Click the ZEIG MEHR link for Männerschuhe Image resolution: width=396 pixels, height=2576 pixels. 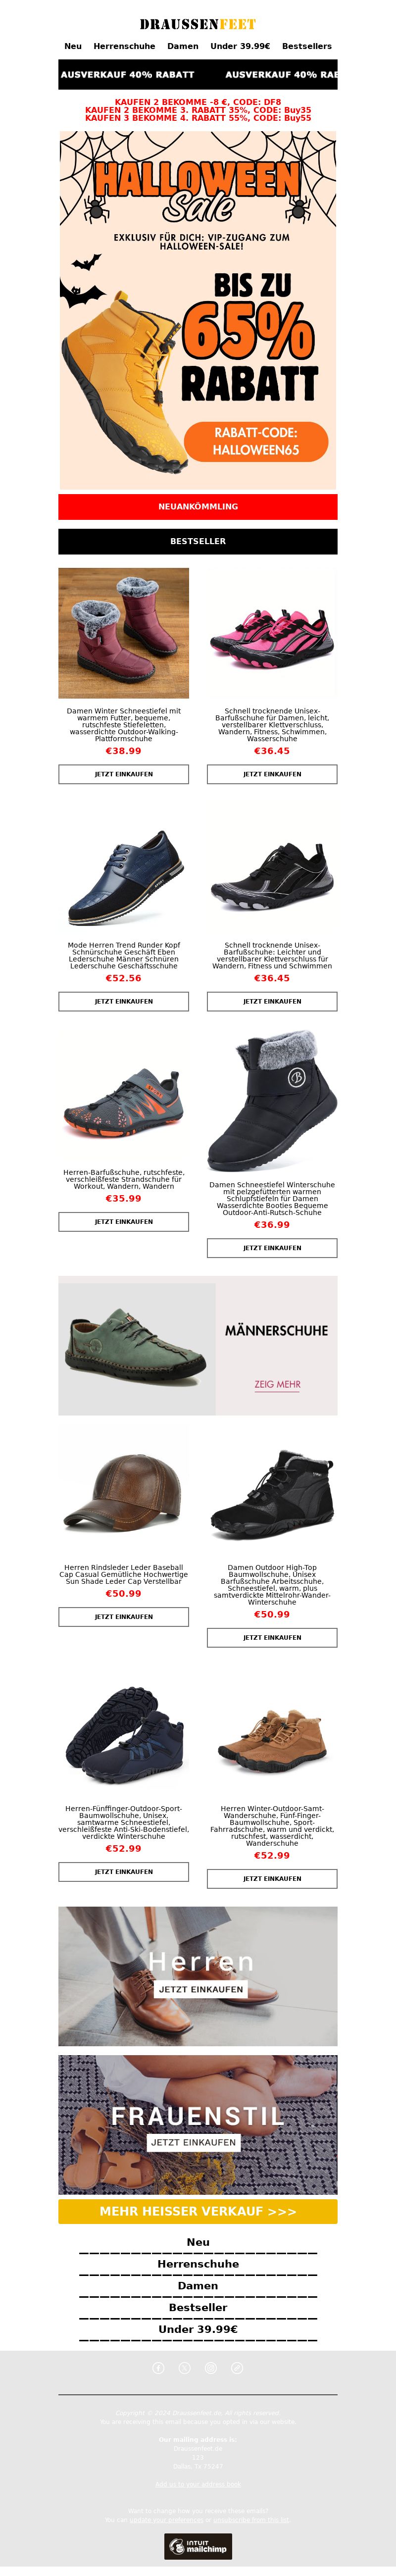click(x=277, y=1385)
